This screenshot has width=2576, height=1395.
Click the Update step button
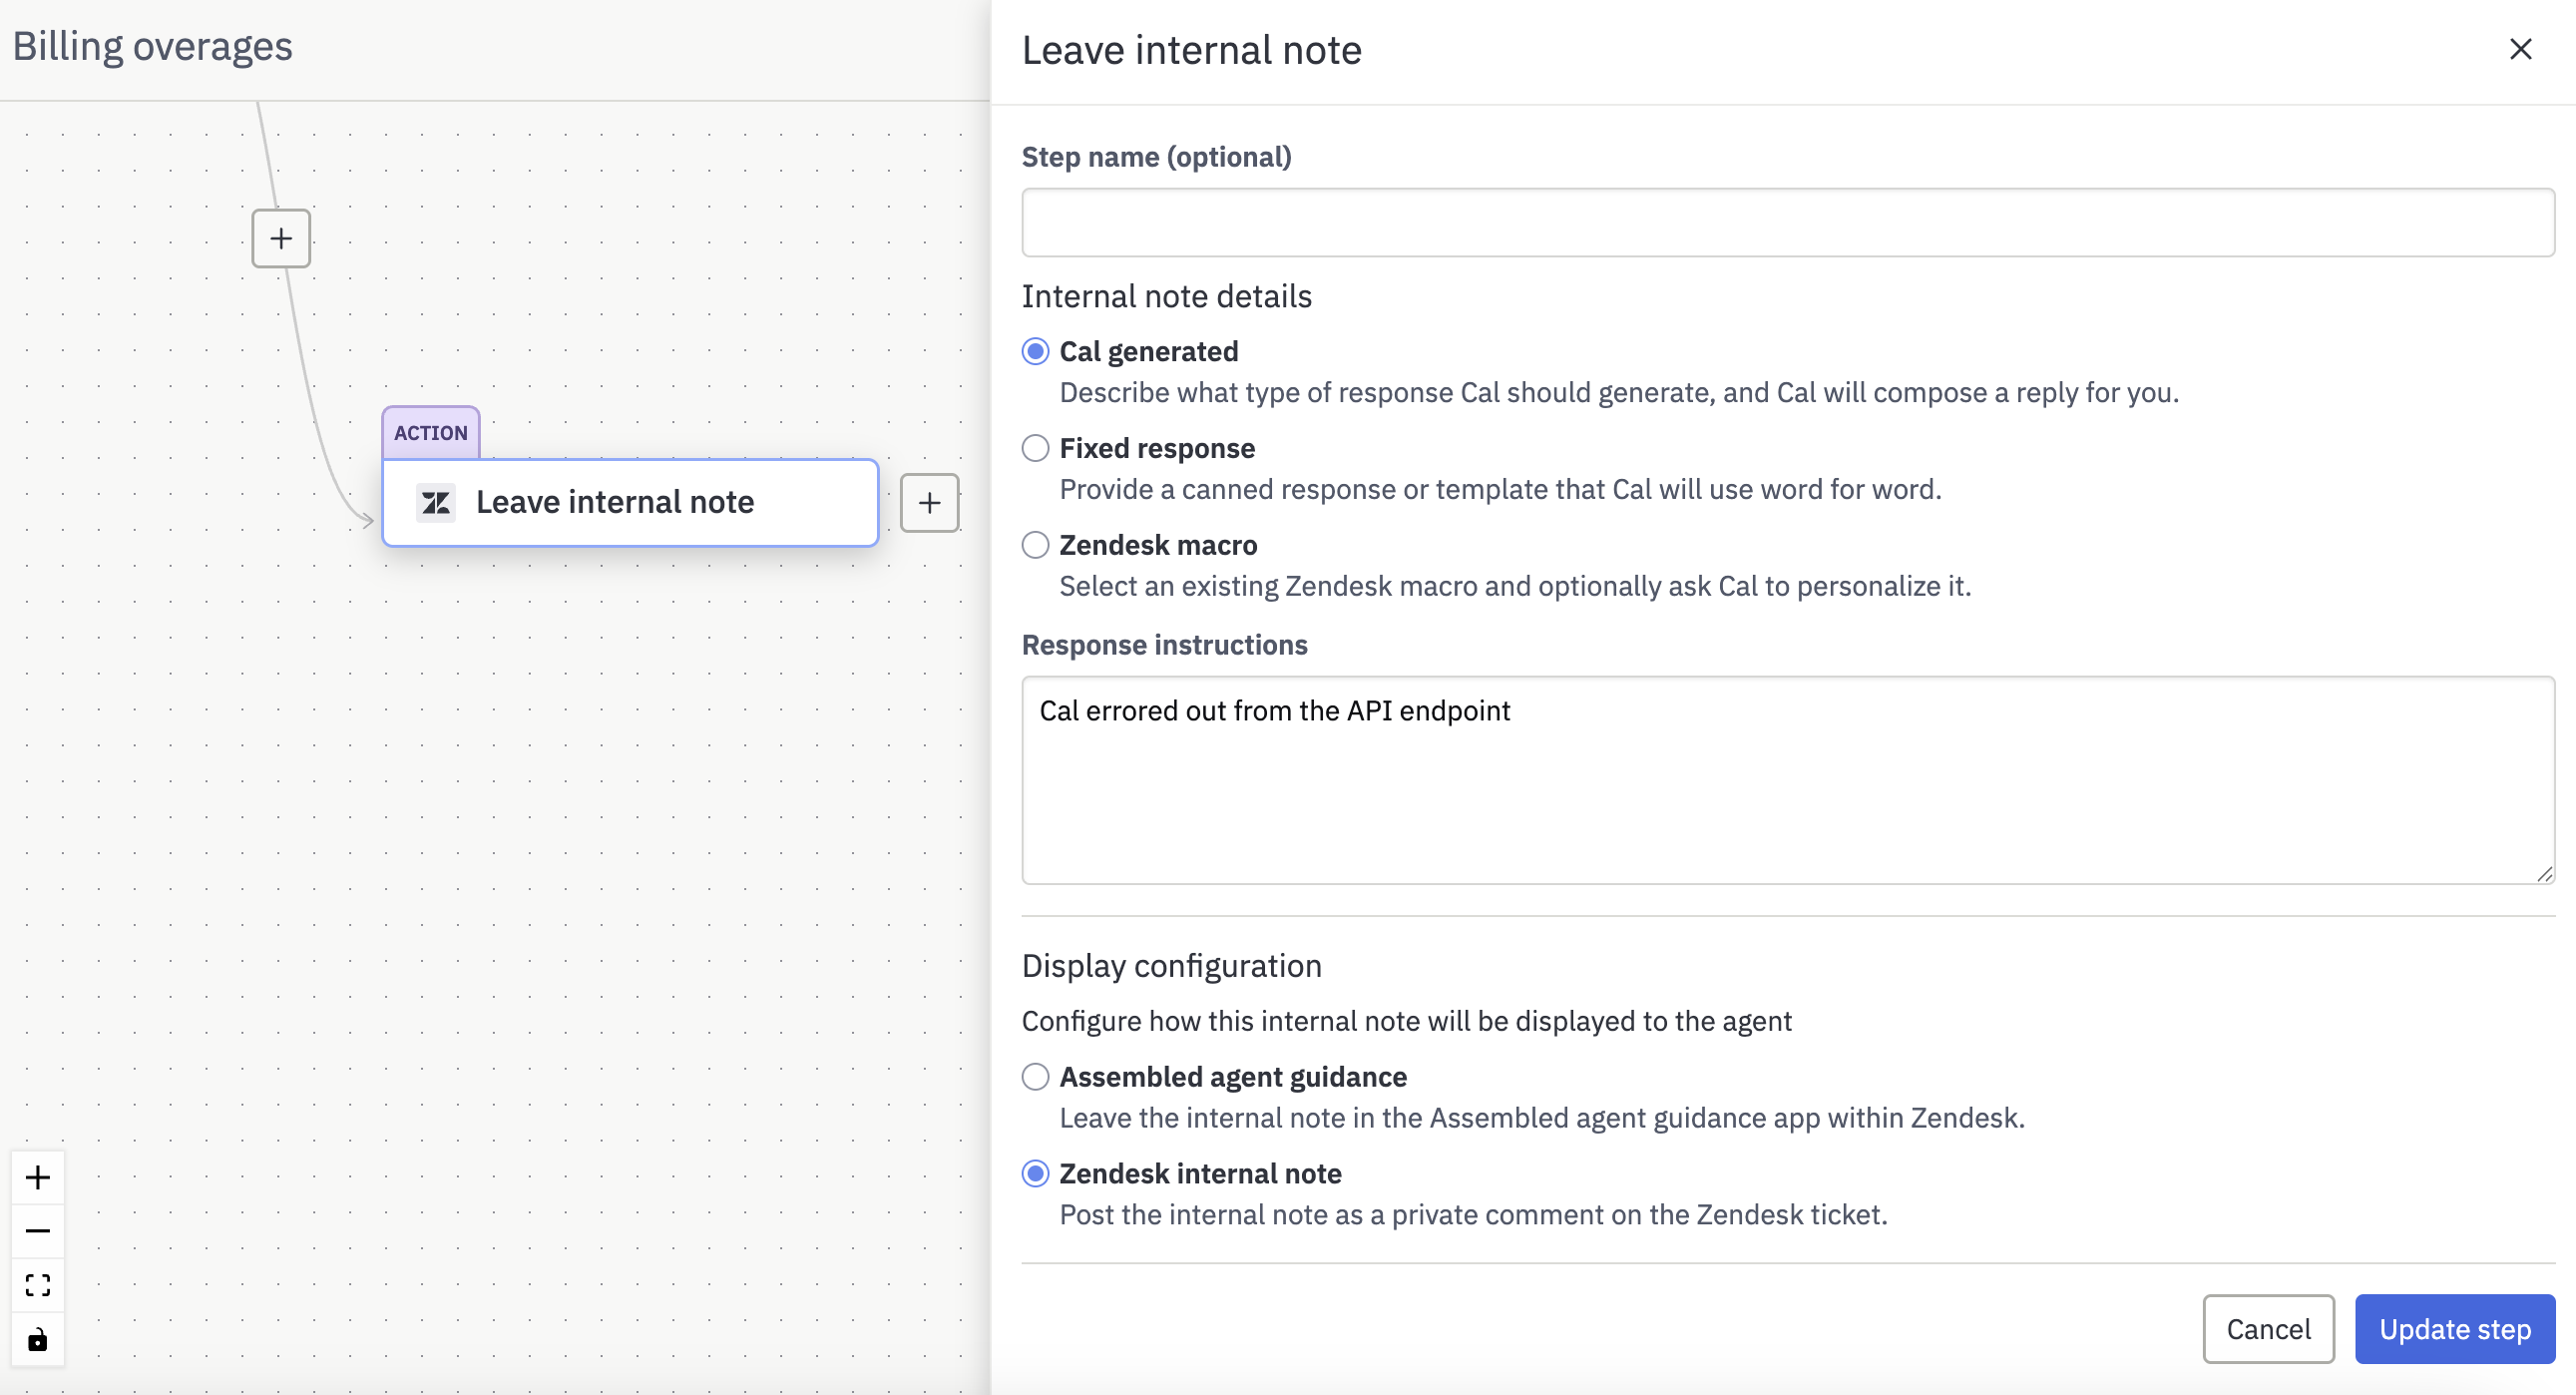pos(2455,1329)
